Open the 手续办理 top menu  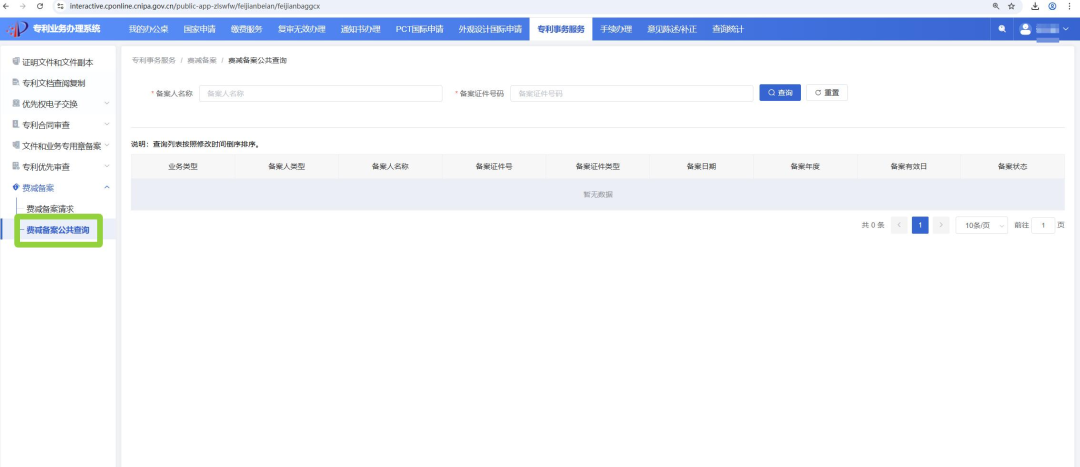615,30
